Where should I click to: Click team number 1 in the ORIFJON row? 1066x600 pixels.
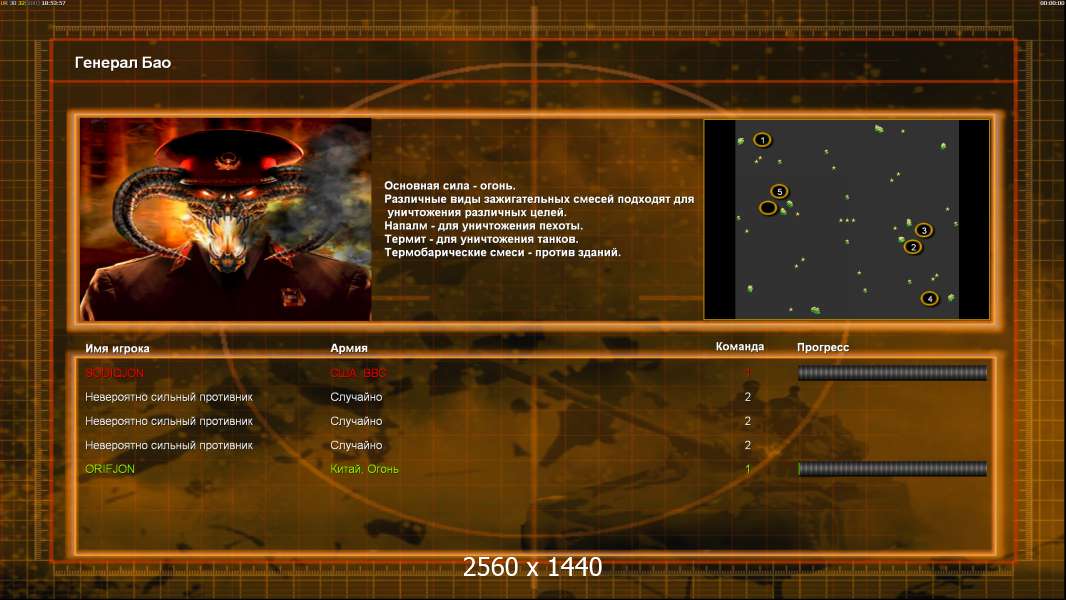(x=748, y=469)
